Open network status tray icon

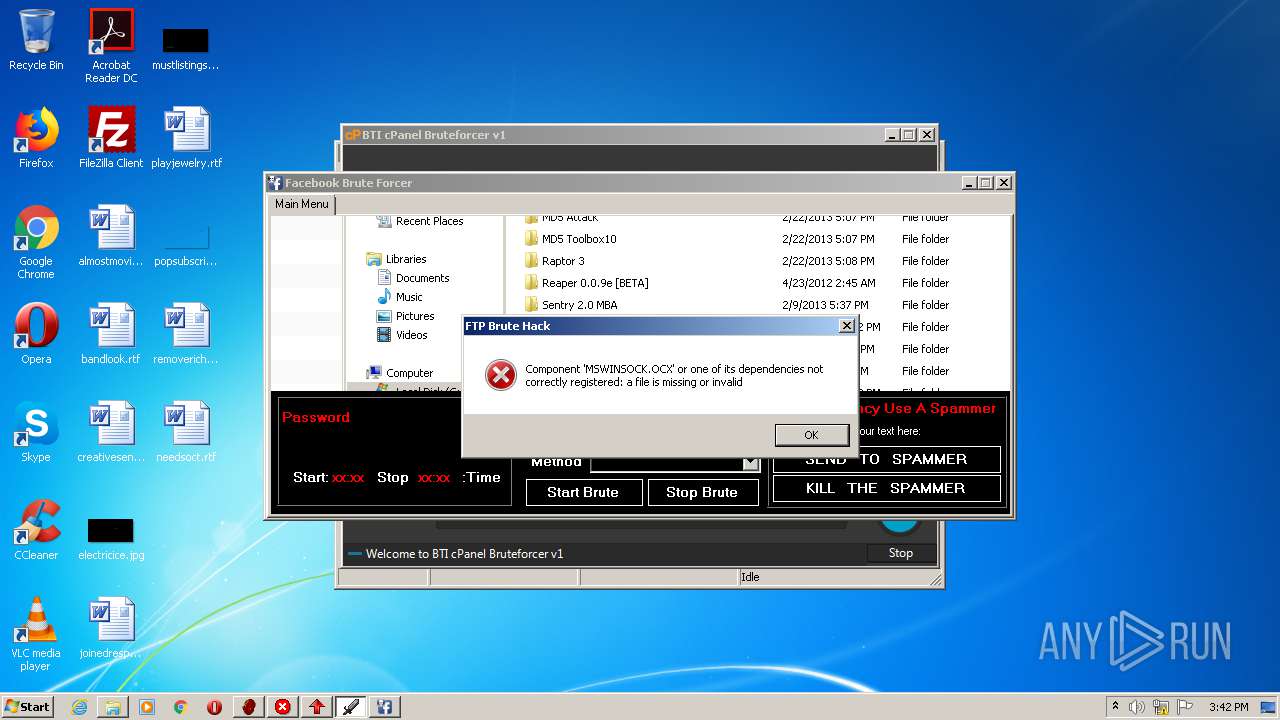coord(1161,707)
